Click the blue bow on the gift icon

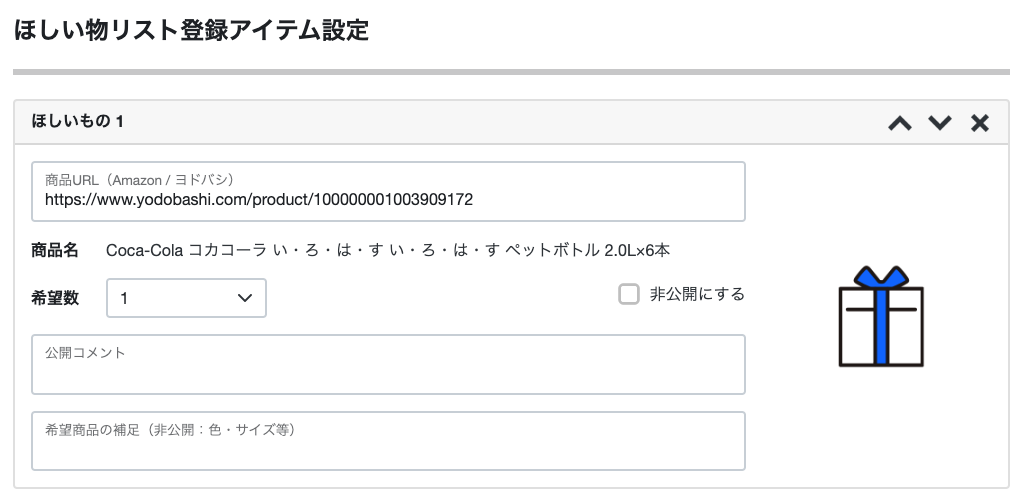880,277
